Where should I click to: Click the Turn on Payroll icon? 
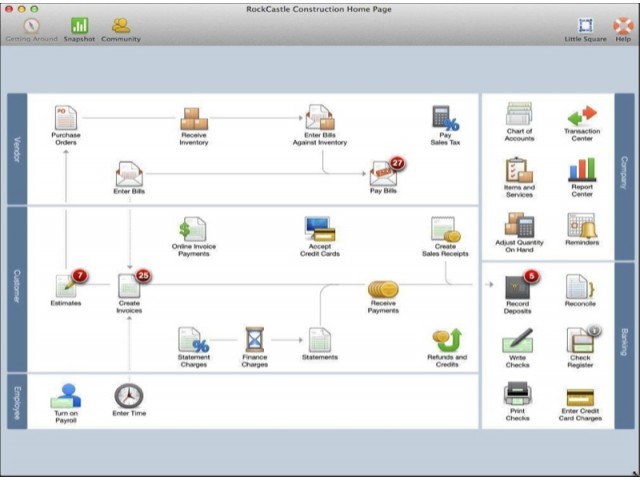pos(66,396)
